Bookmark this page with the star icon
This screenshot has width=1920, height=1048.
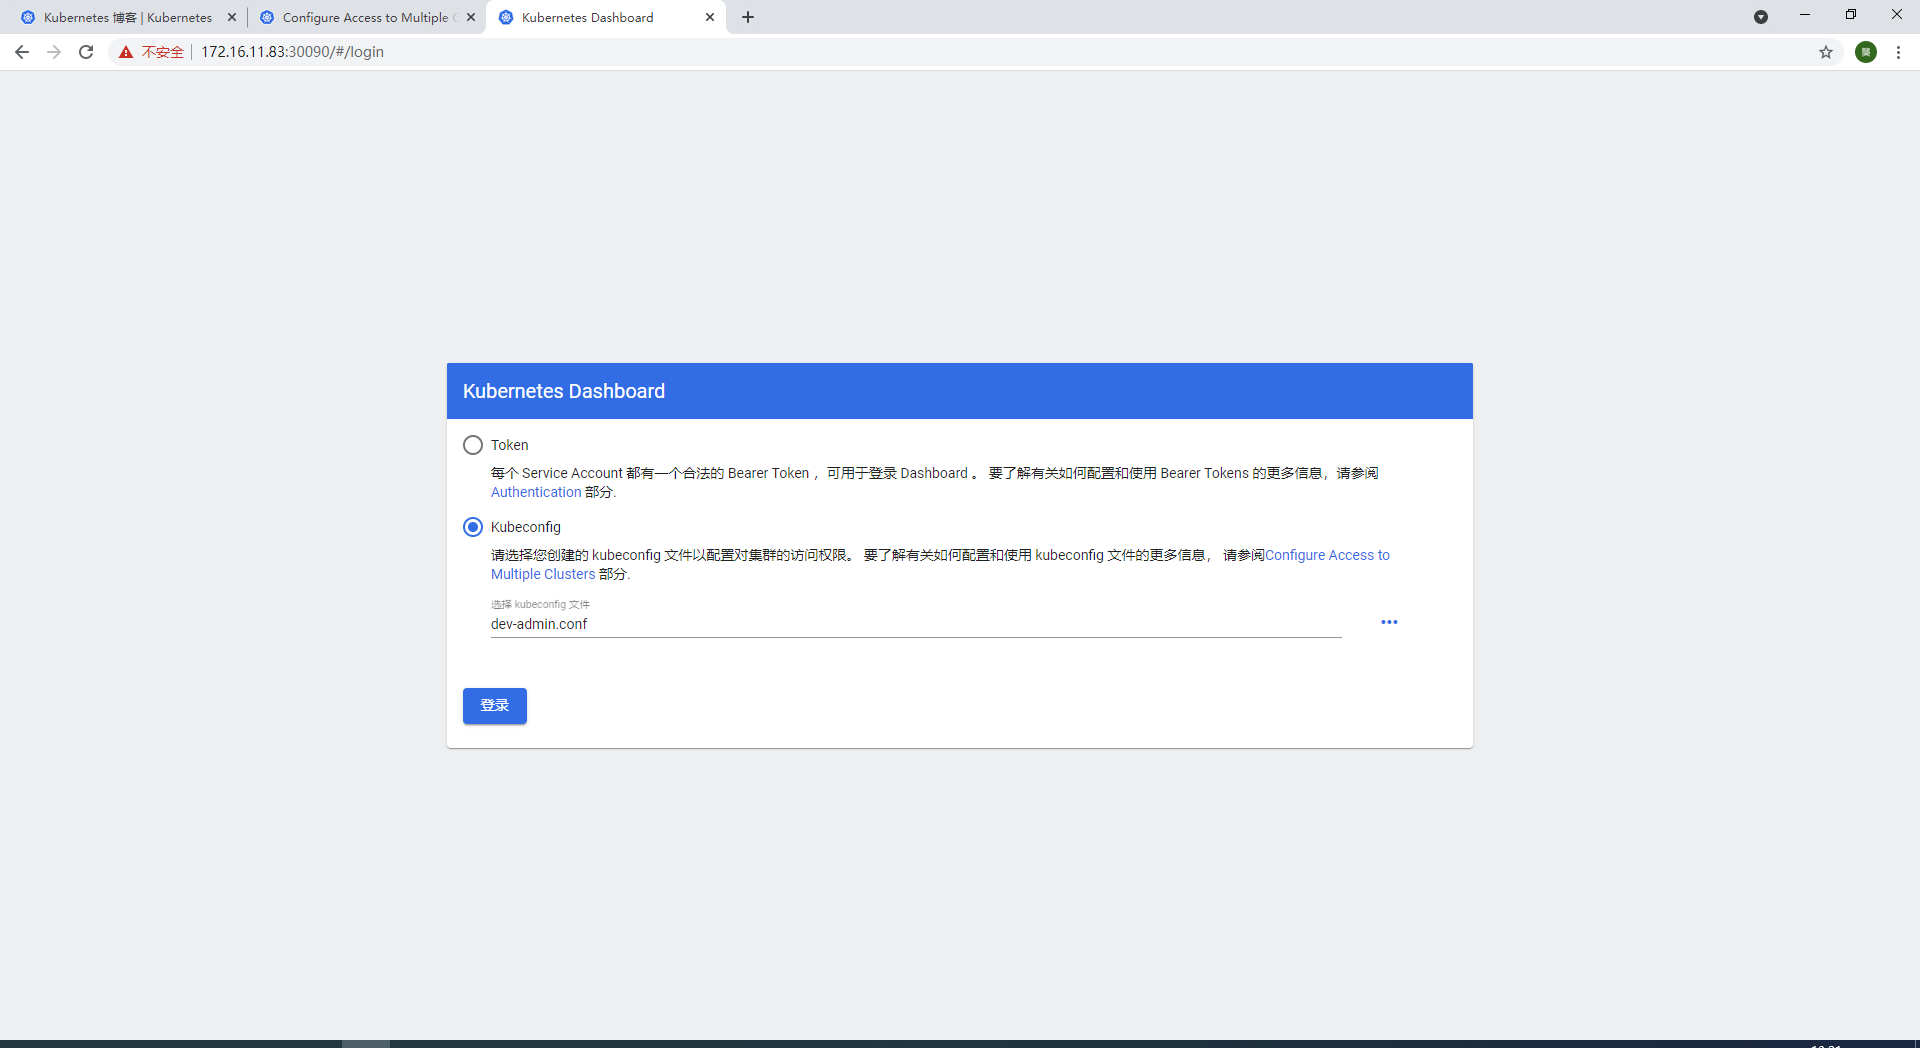pos(1826,52)
